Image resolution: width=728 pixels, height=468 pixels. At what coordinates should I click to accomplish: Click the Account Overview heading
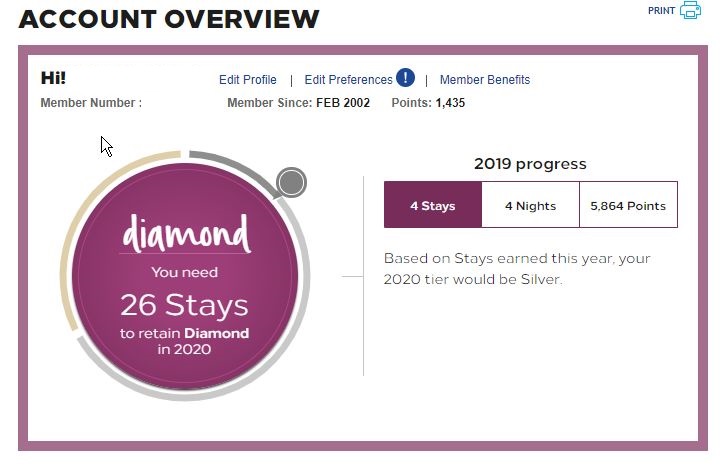169,19
